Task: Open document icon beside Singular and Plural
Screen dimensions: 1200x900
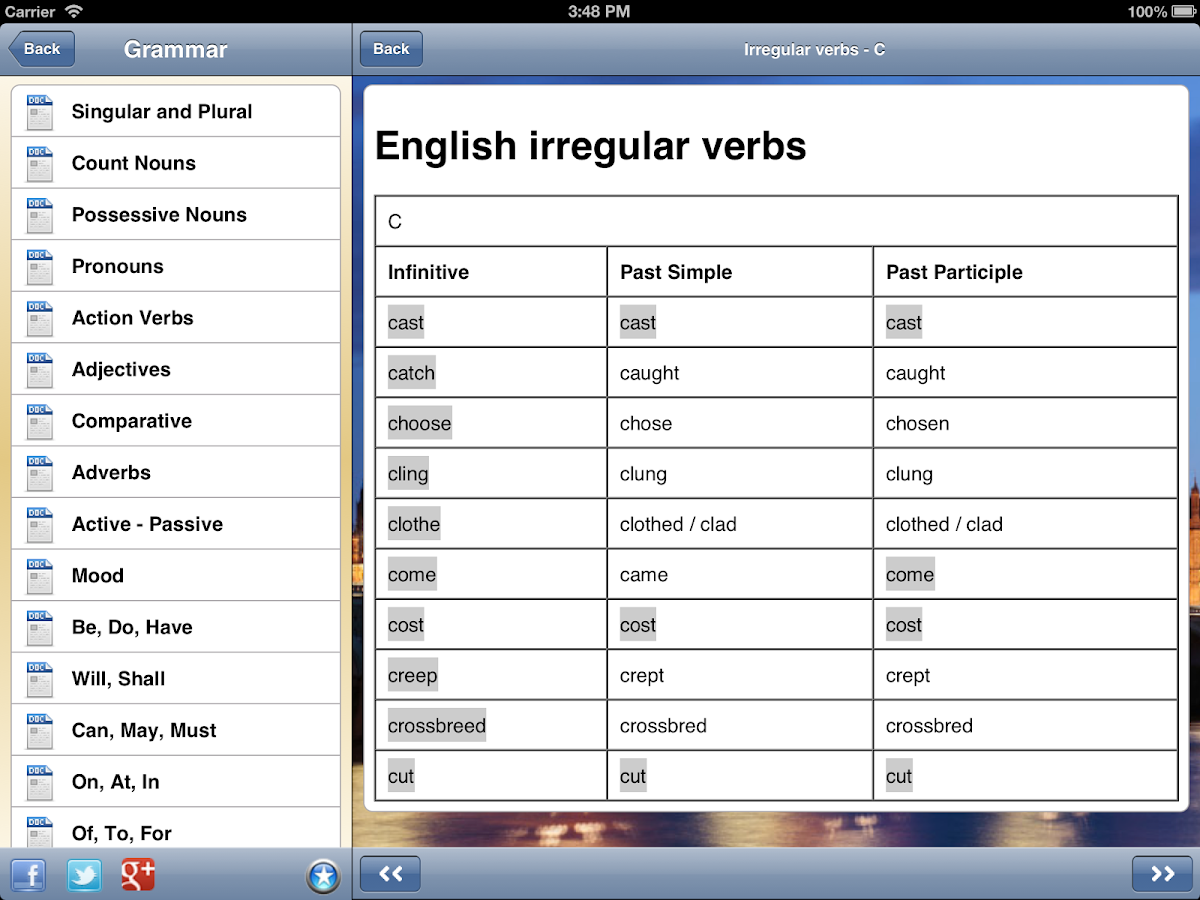Action: pos(39,111)
